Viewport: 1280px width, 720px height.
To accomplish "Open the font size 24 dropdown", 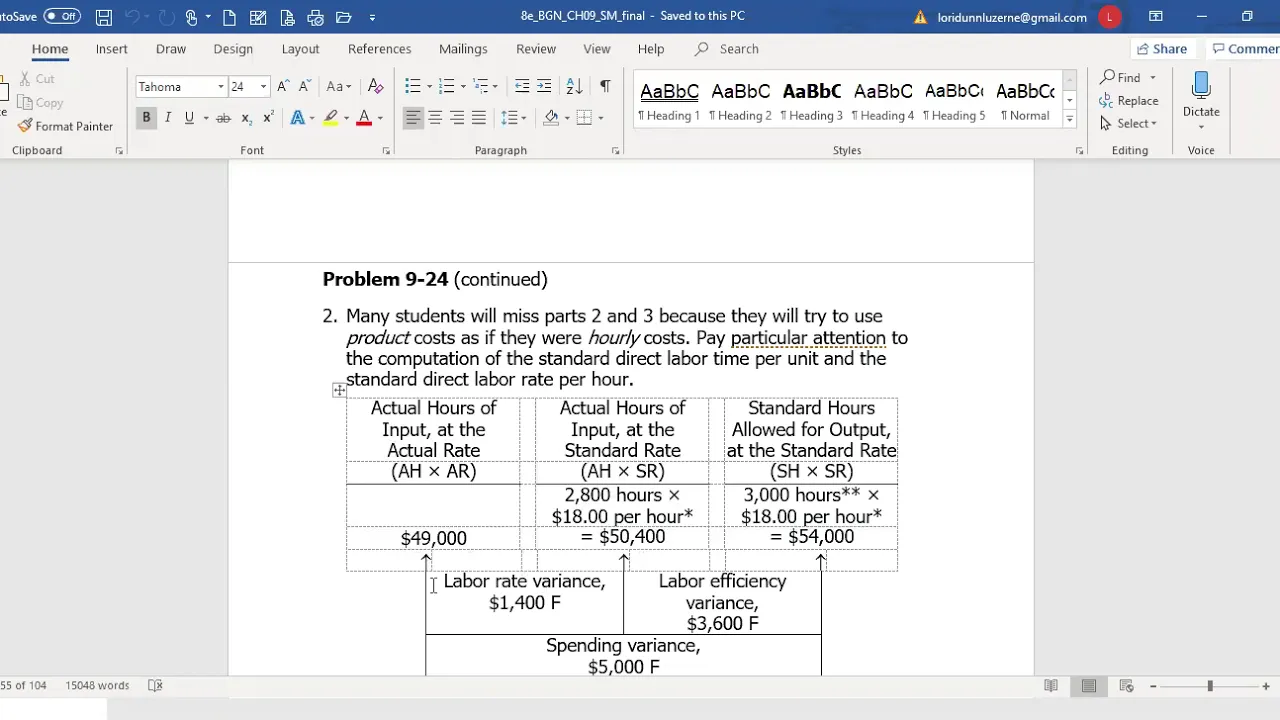I will click(263, 87).
